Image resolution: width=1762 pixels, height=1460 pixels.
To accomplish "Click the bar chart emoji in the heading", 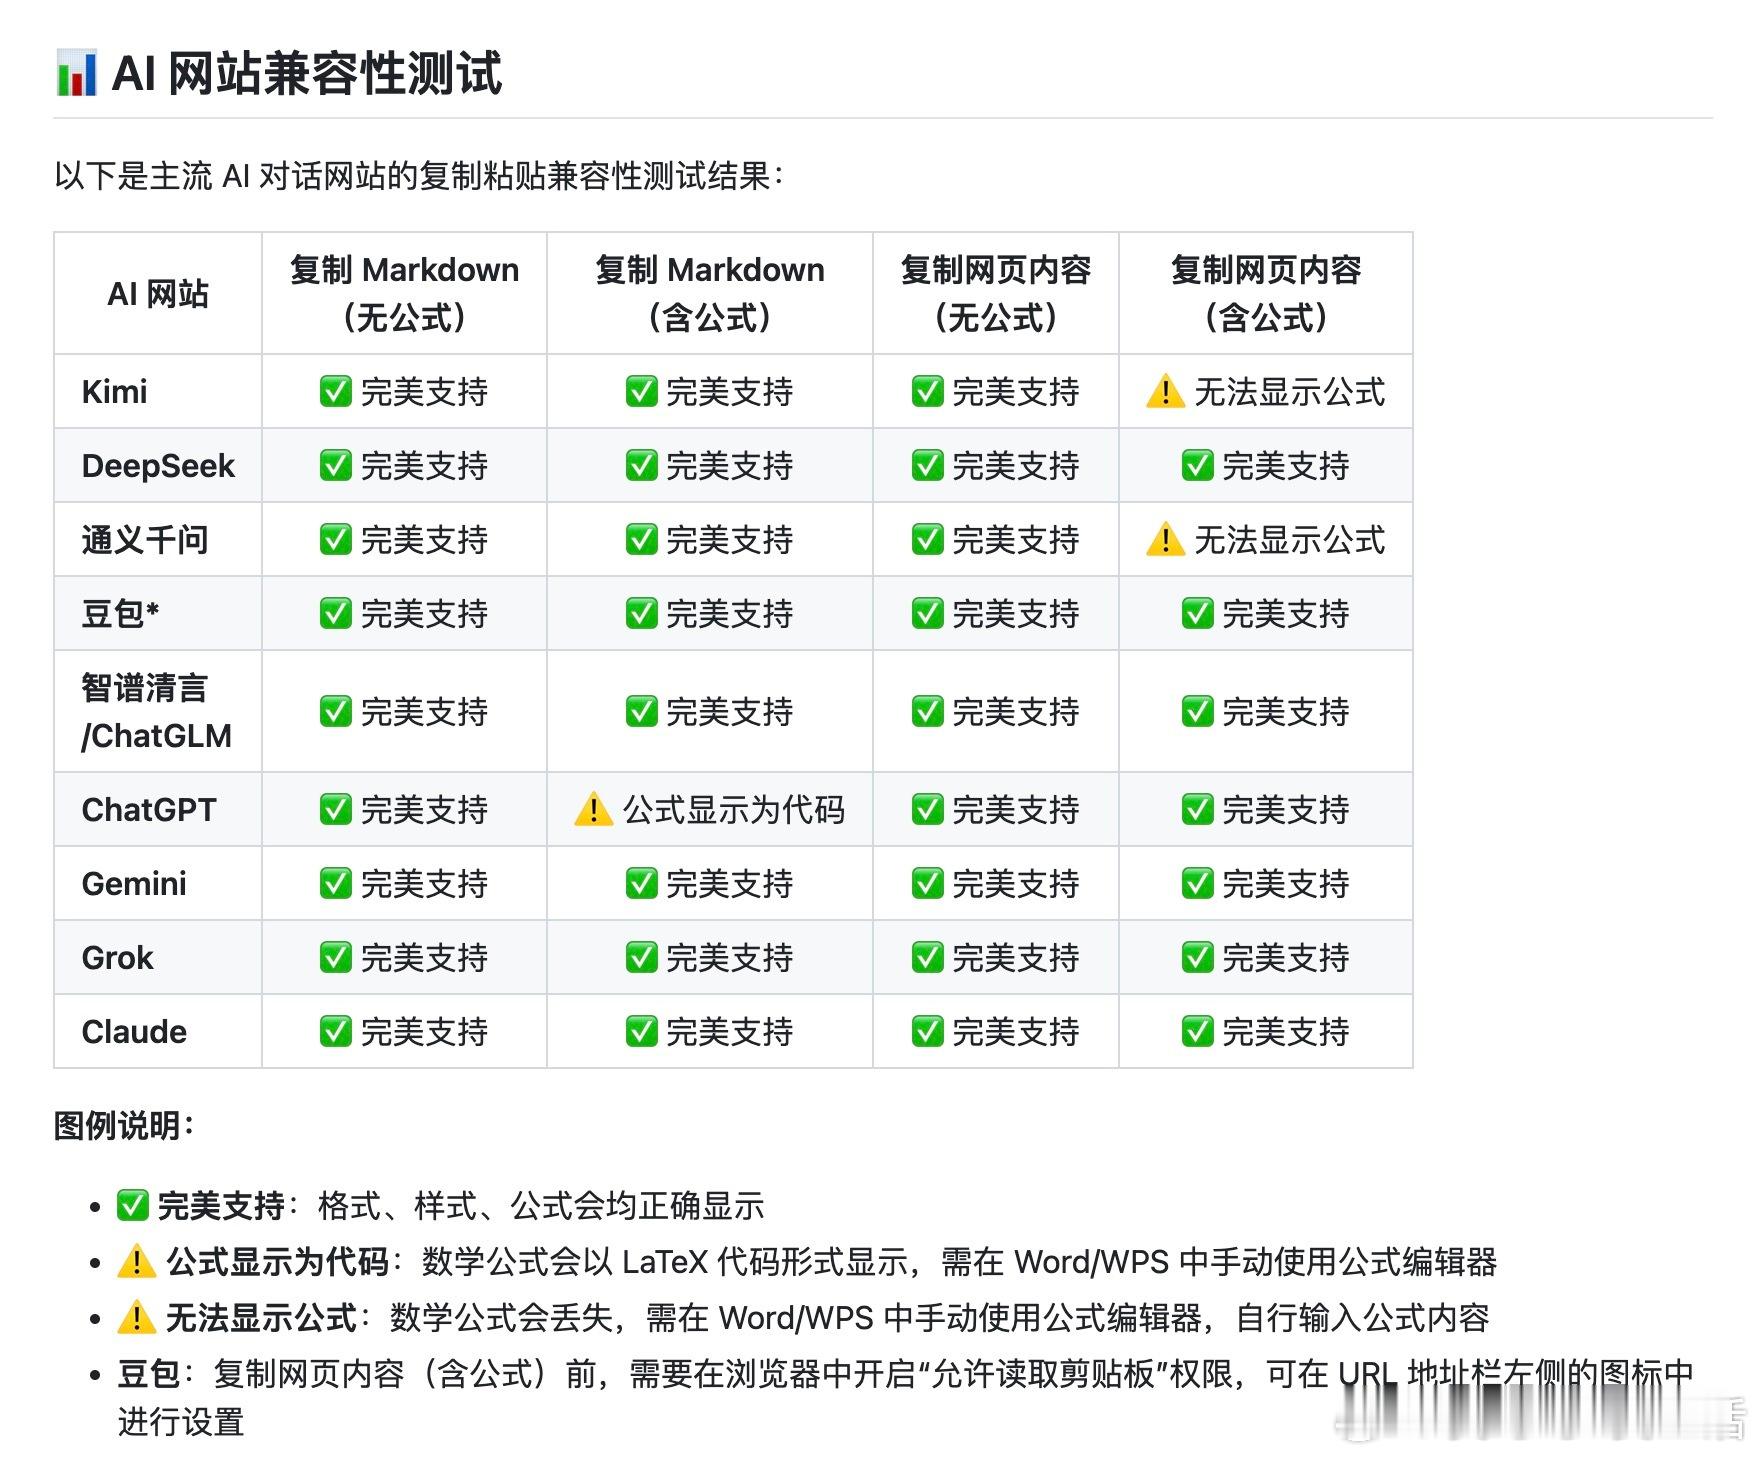I will tap(77, 73).
